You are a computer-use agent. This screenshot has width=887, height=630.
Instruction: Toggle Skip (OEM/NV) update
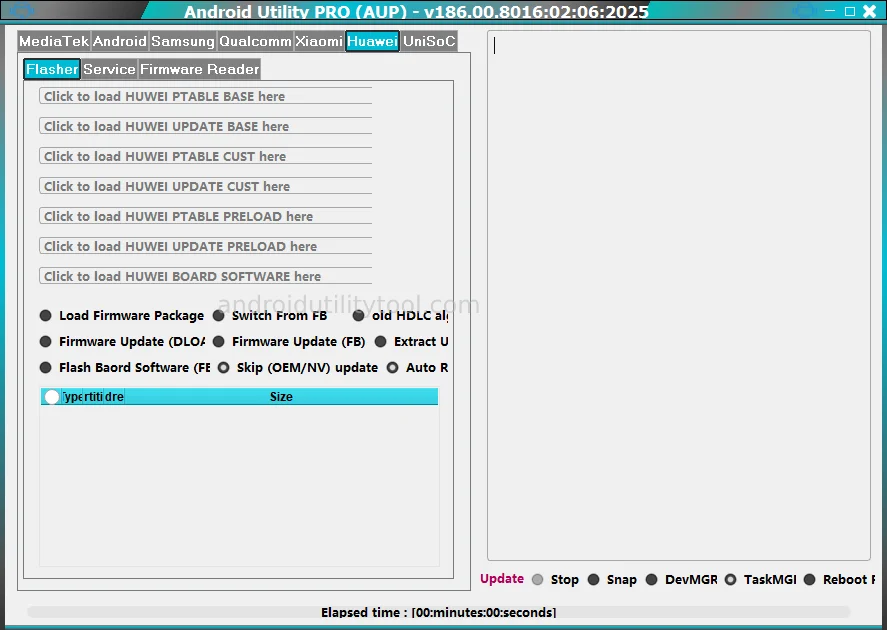coord(298,368)
